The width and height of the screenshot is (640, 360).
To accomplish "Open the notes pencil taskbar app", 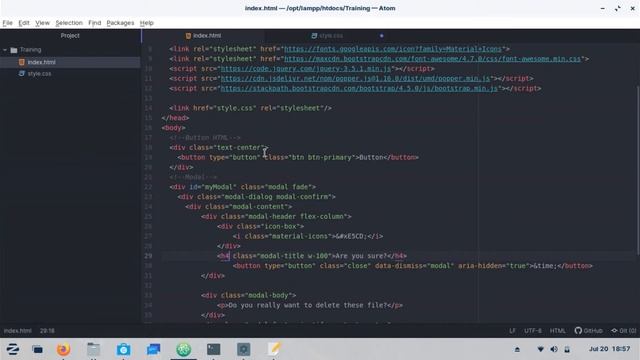I will click(274, 349).
